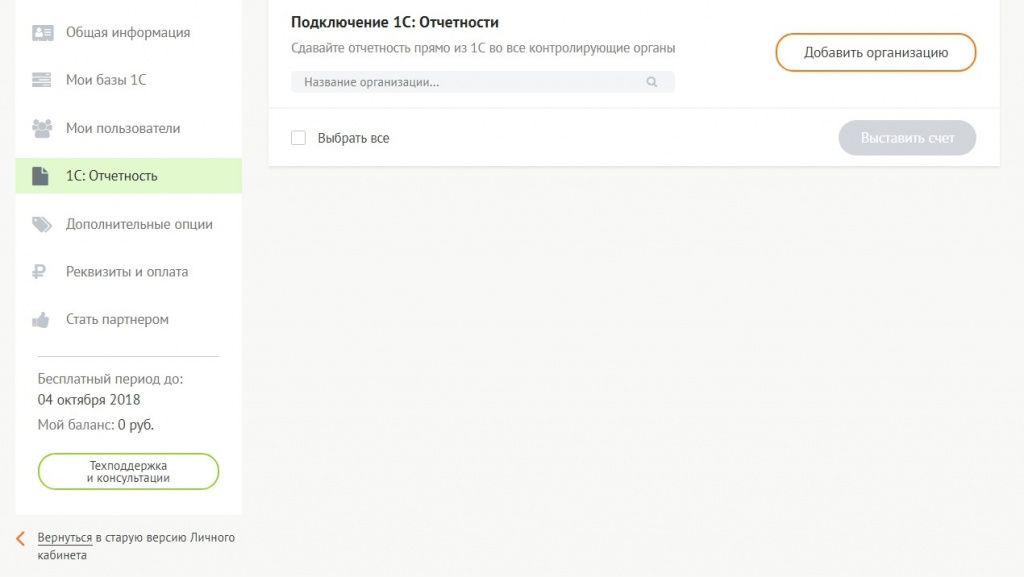Select the 1С: Отчетность menu item
Viewport: 1024px width, 577px height.
click(x=128, y=176)
